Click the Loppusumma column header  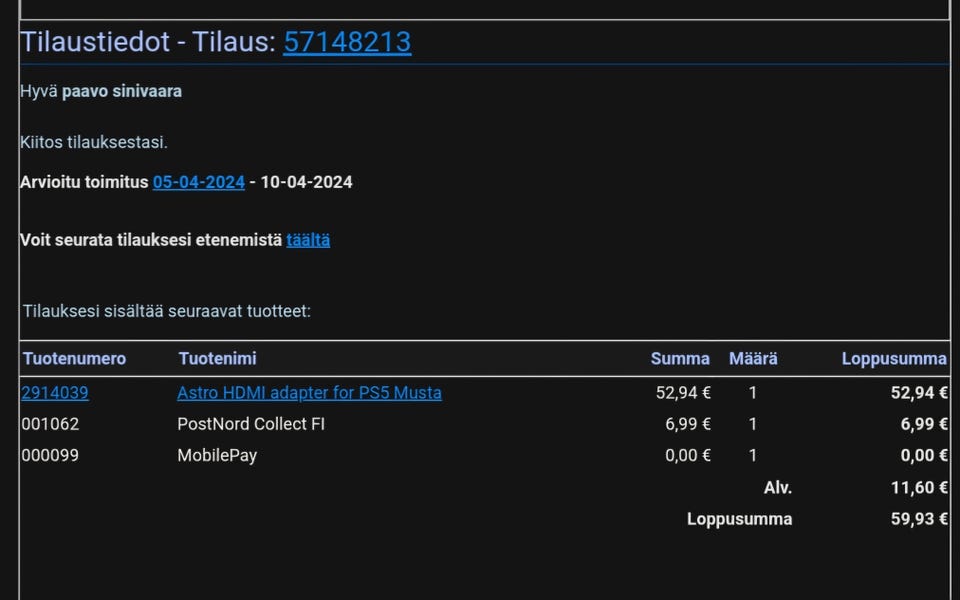(x=894, y=358)
